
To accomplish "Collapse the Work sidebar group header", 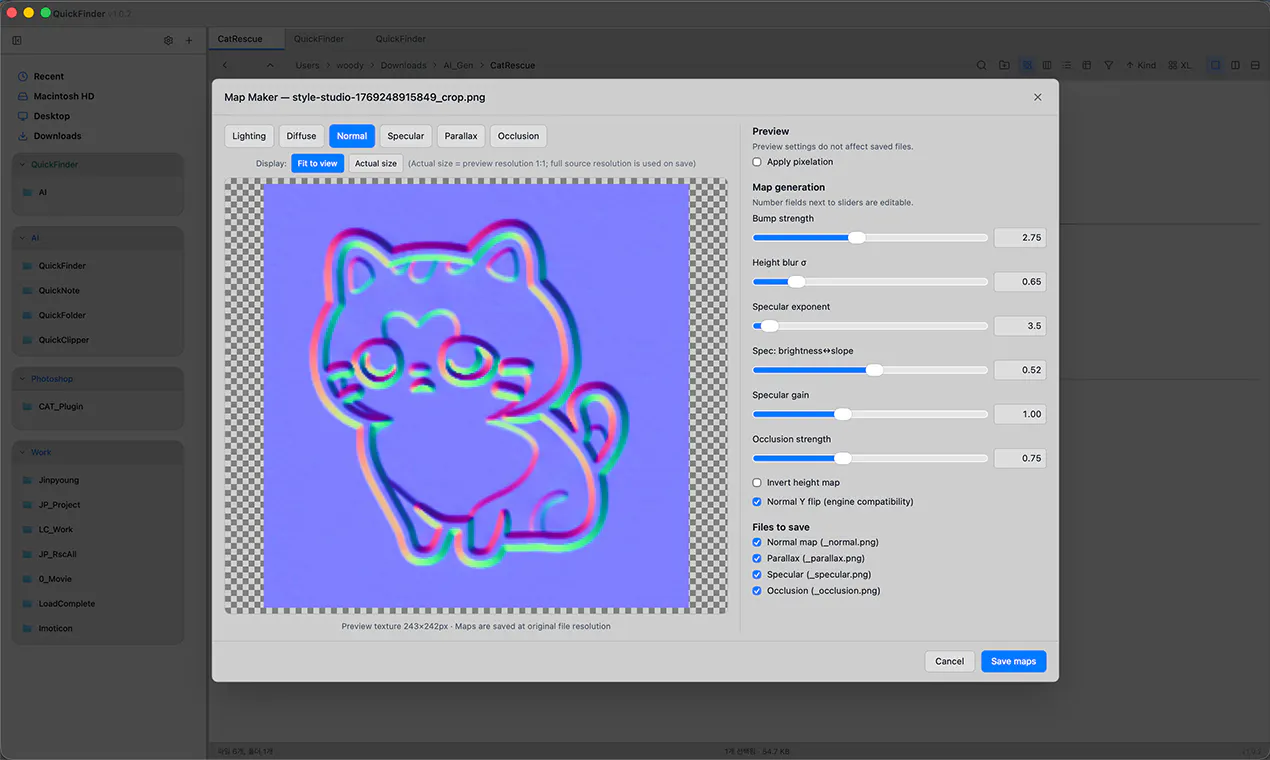I will [97, 453].
